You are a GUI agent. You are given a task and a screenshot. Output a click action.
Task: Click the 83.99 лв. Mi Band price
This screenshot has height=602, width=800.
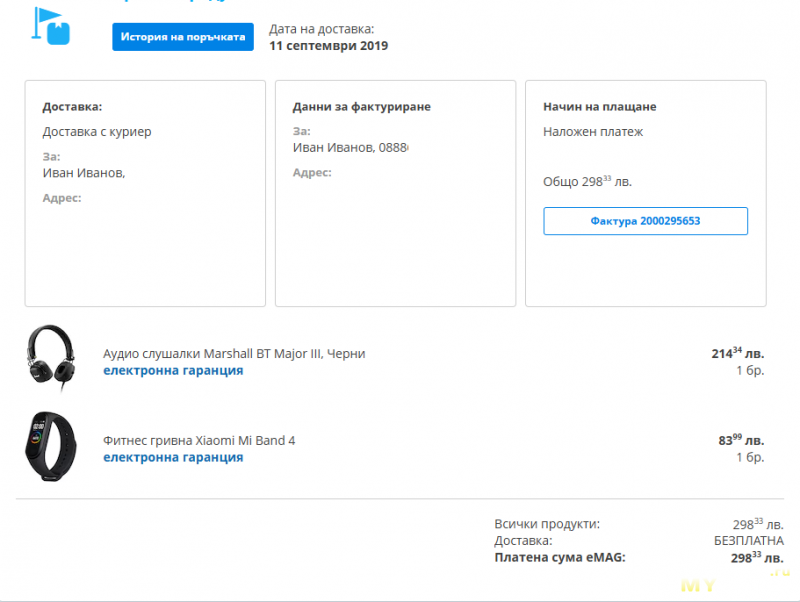click(x=741, y=440)
